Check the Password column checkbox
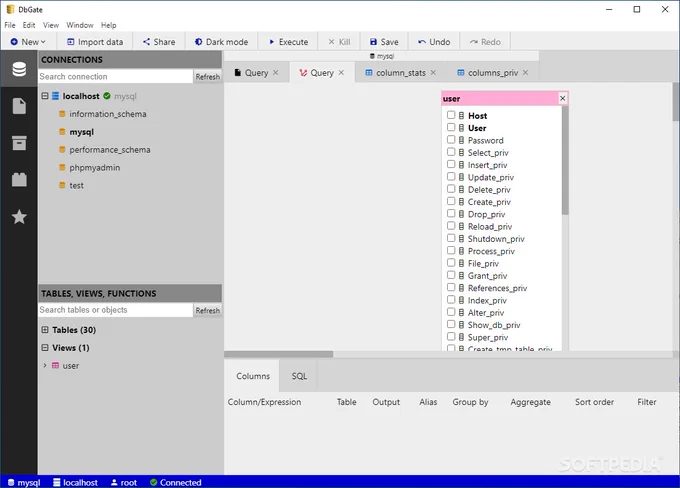This screenshot has height=488, width=680. [451, 140]
